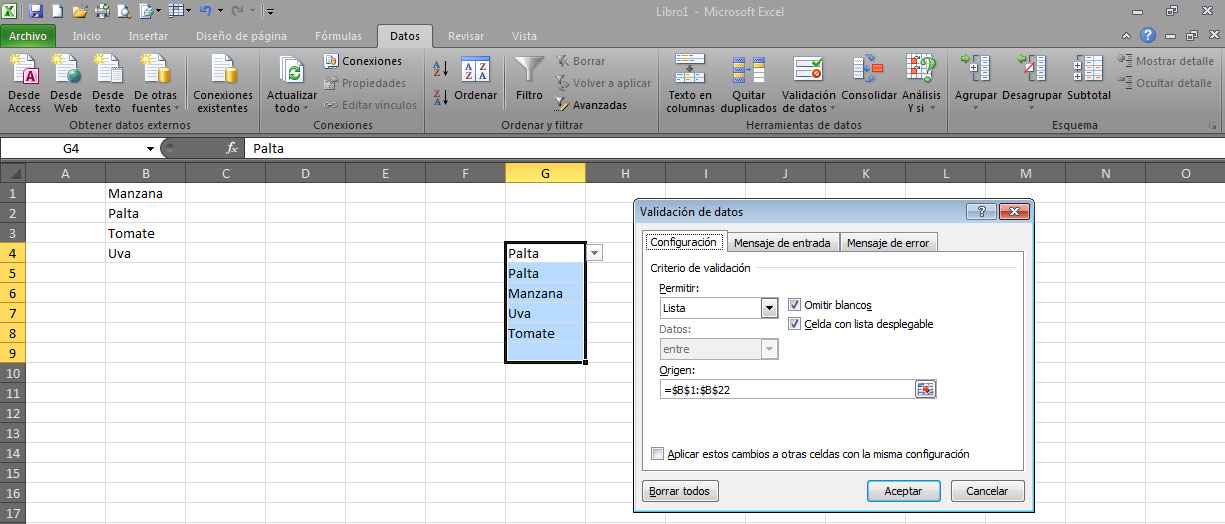Click the Desde Access icon
The image size is (1225, 524).
pos(24,70)
